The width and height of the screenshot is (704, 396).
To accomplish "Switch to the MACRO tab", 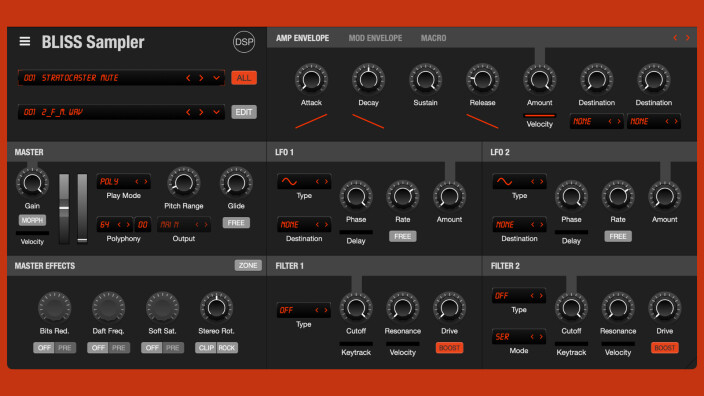I will coord(433,38).
